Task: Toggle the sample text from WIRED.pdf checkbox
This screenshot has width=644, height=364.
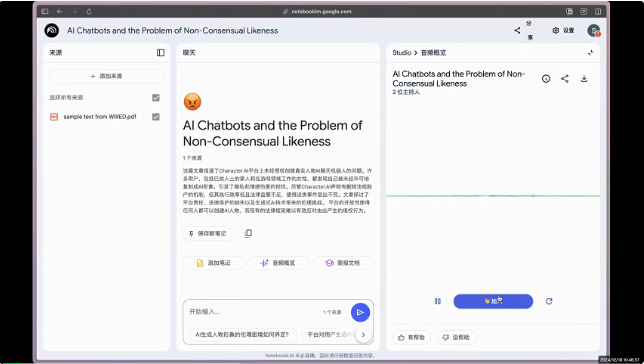Action: coord(156,117)
